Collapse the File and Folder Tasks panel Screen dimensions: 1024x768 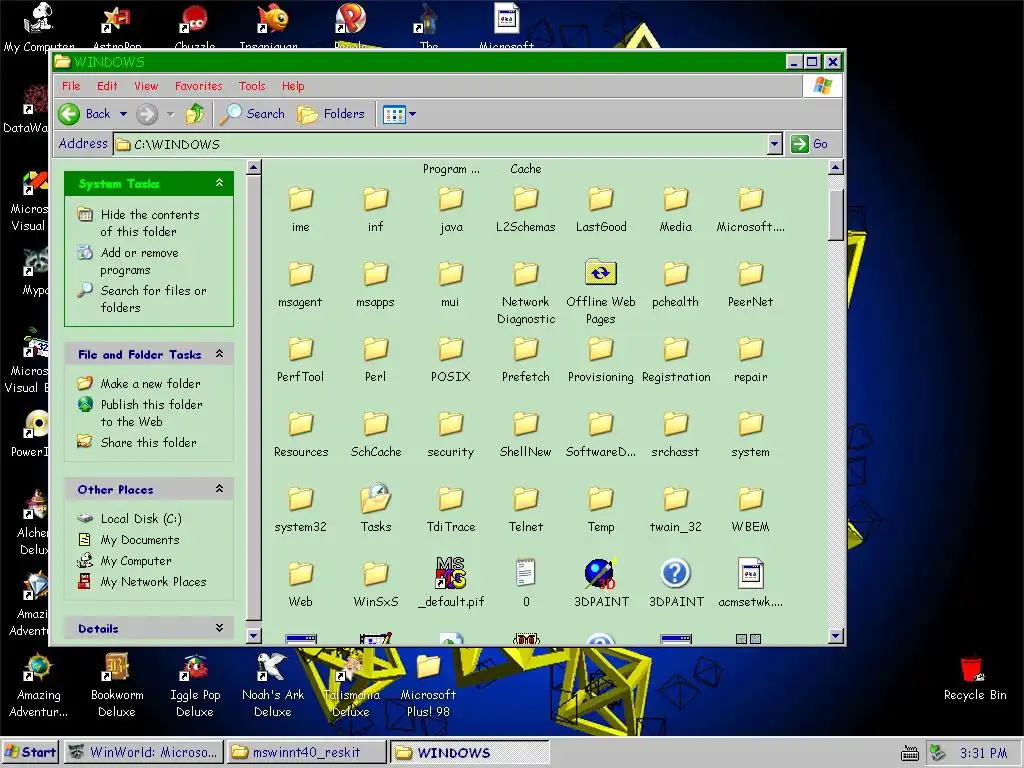[x=219, y=353]
